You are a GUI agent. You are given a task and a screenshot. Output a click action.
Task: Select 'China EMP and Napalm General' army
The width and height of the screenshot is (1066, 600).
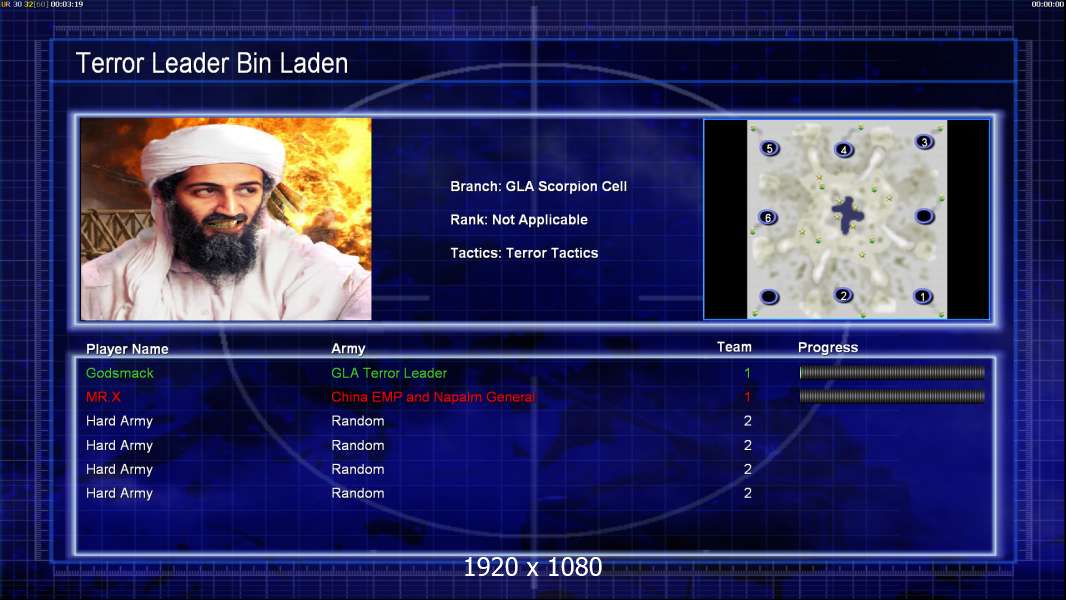pyautogui.click(x=433, y=397)
